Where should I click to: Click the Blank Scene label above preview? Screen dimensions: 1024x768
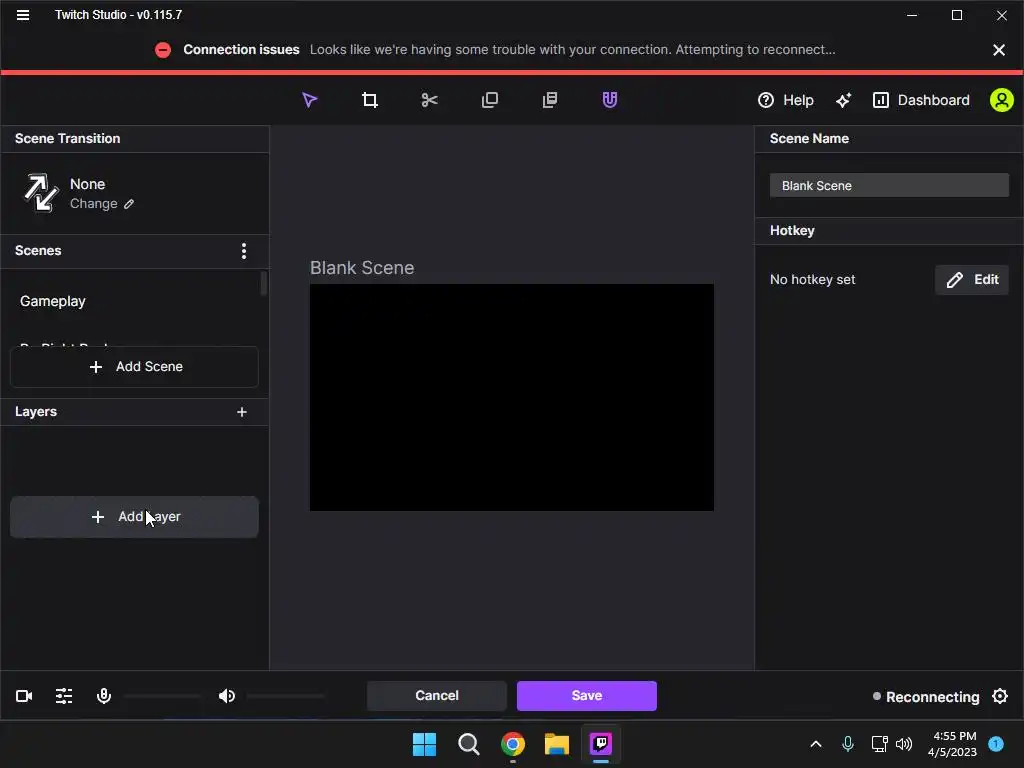362,268
